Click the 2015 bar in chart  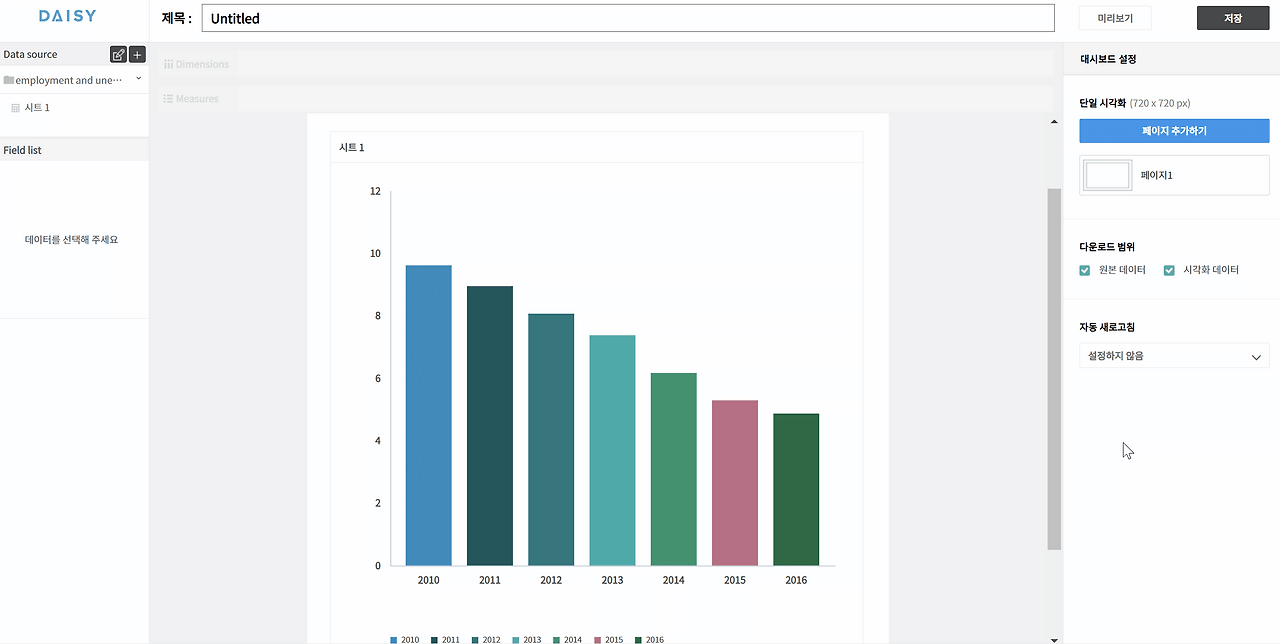tap(735, 483)
